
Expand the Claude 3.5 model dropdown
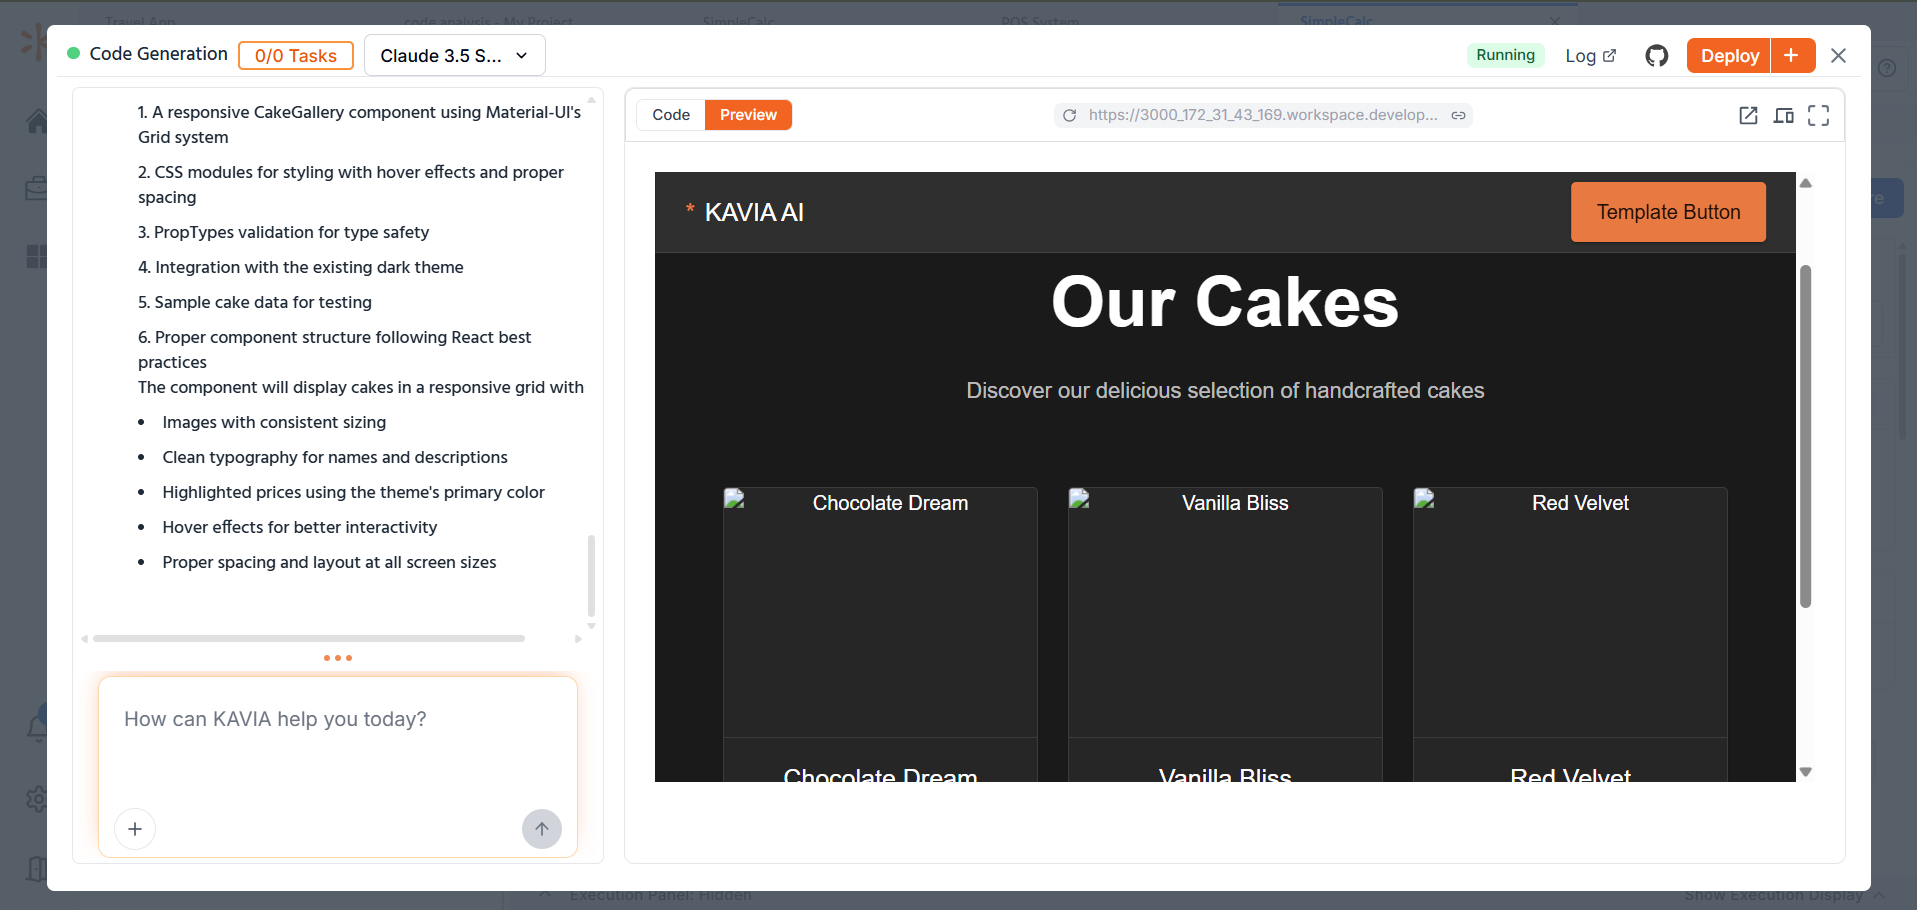click(454, 55)
